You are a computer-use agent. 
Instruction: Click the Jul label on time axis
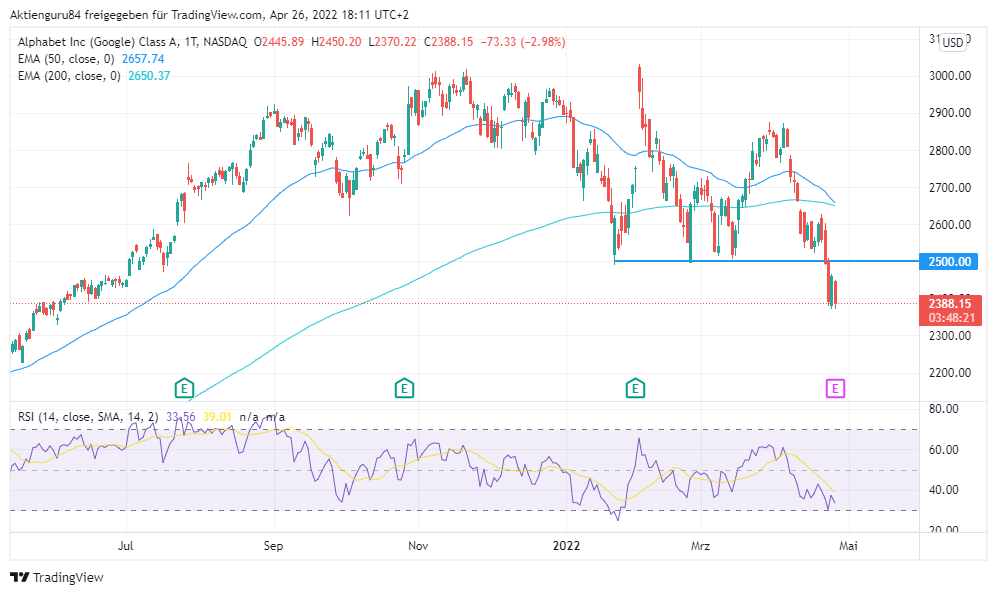point(126,545)
